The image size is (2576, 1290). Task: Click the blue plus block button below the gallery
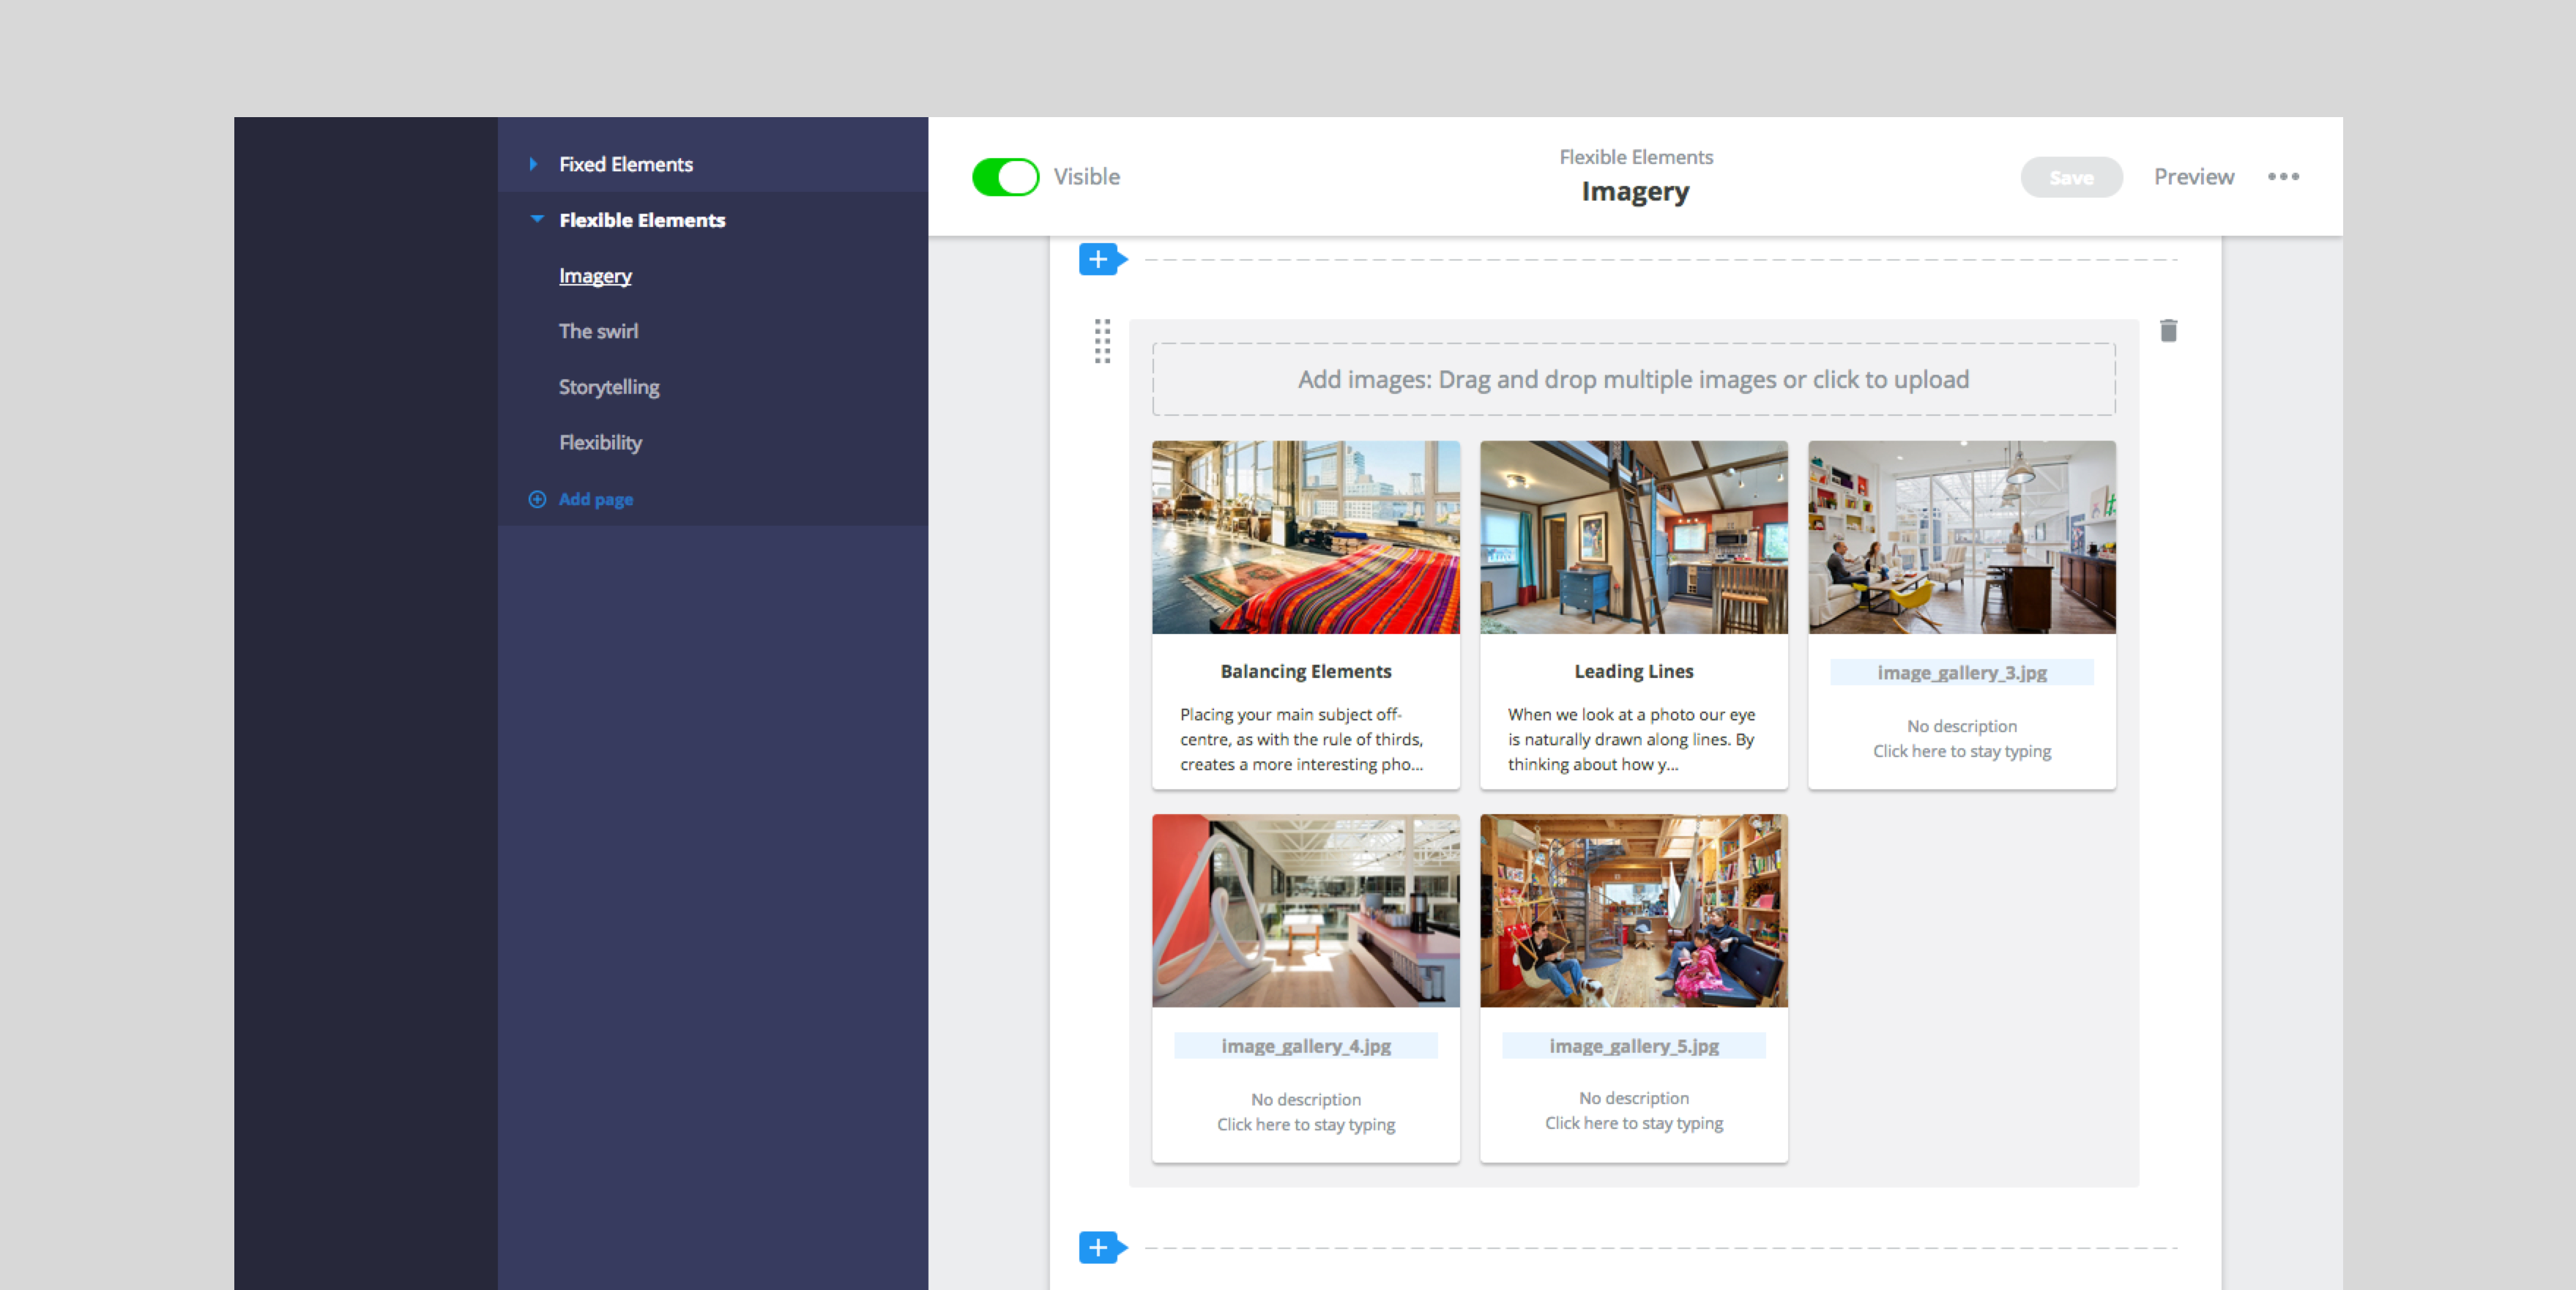(x=1101, y=1247)
